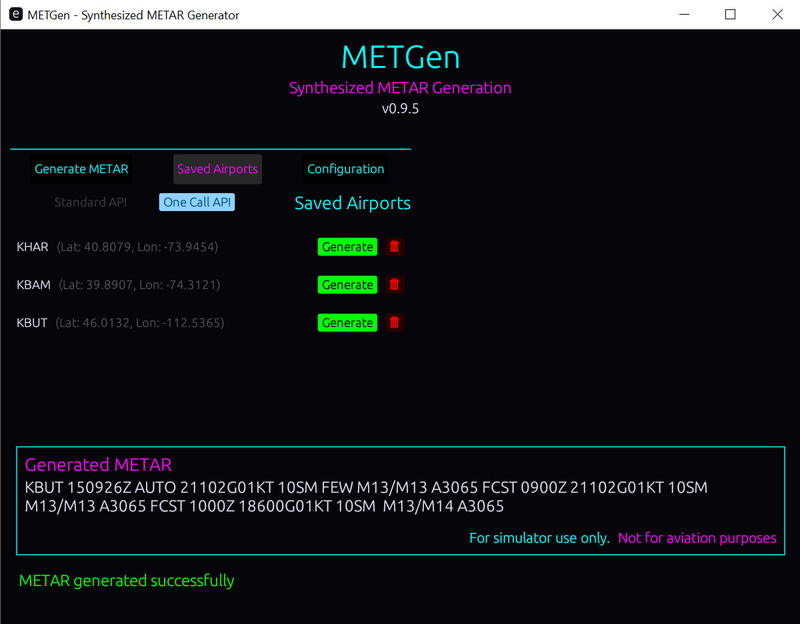
Task: Delete KBUT with the trash can icon
Action: pos(395,322)
